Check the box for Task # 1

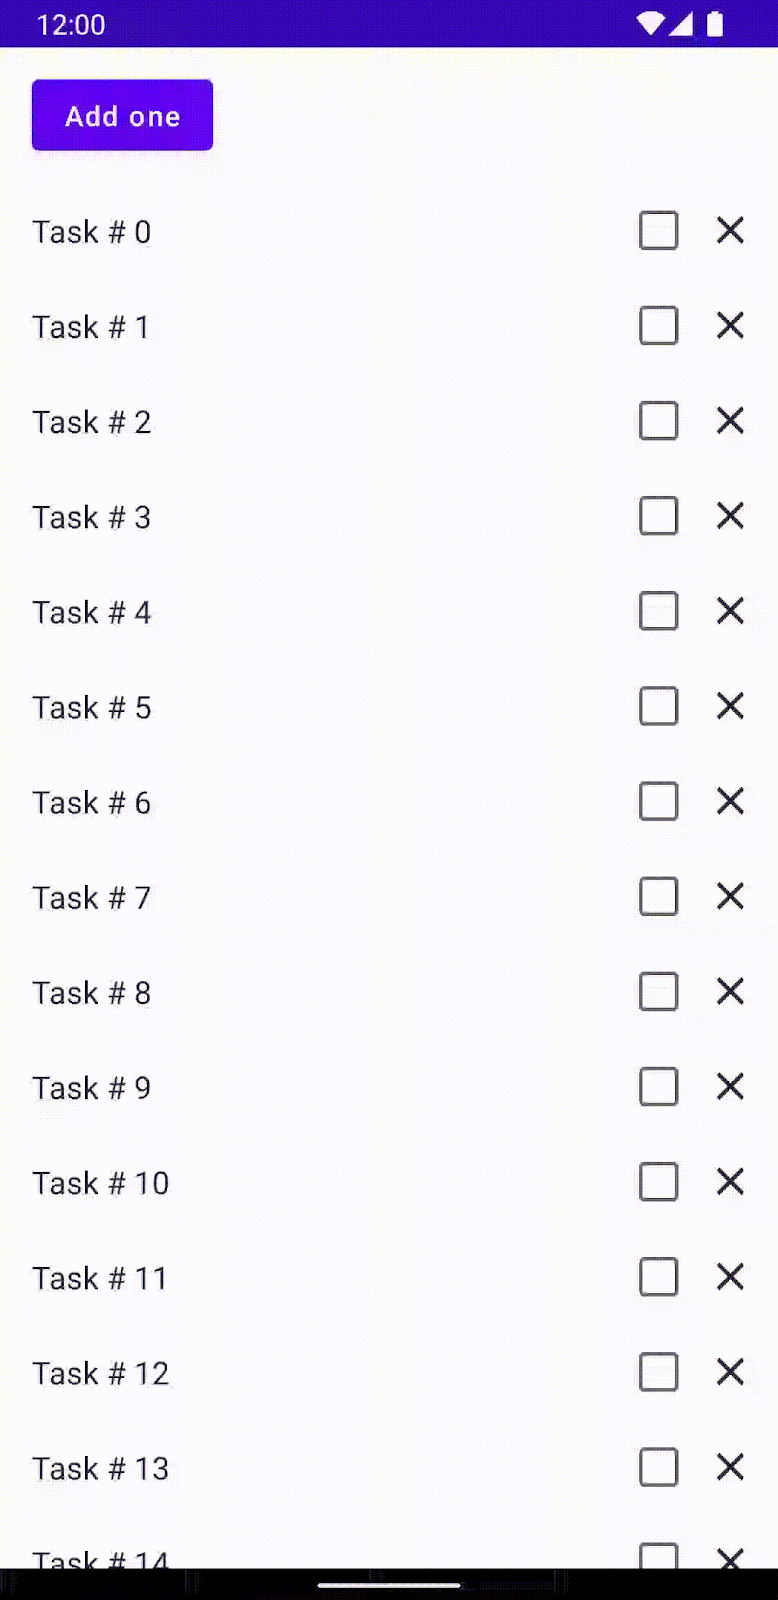coord(658,326)
